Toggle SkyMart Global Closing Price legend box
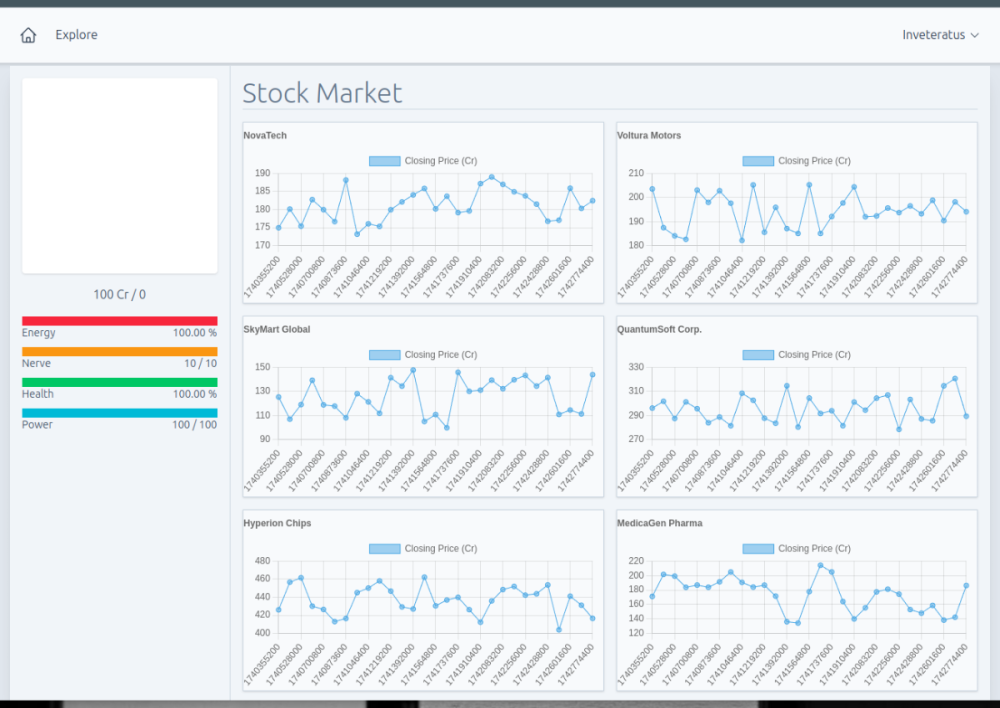 pos(385,355)
